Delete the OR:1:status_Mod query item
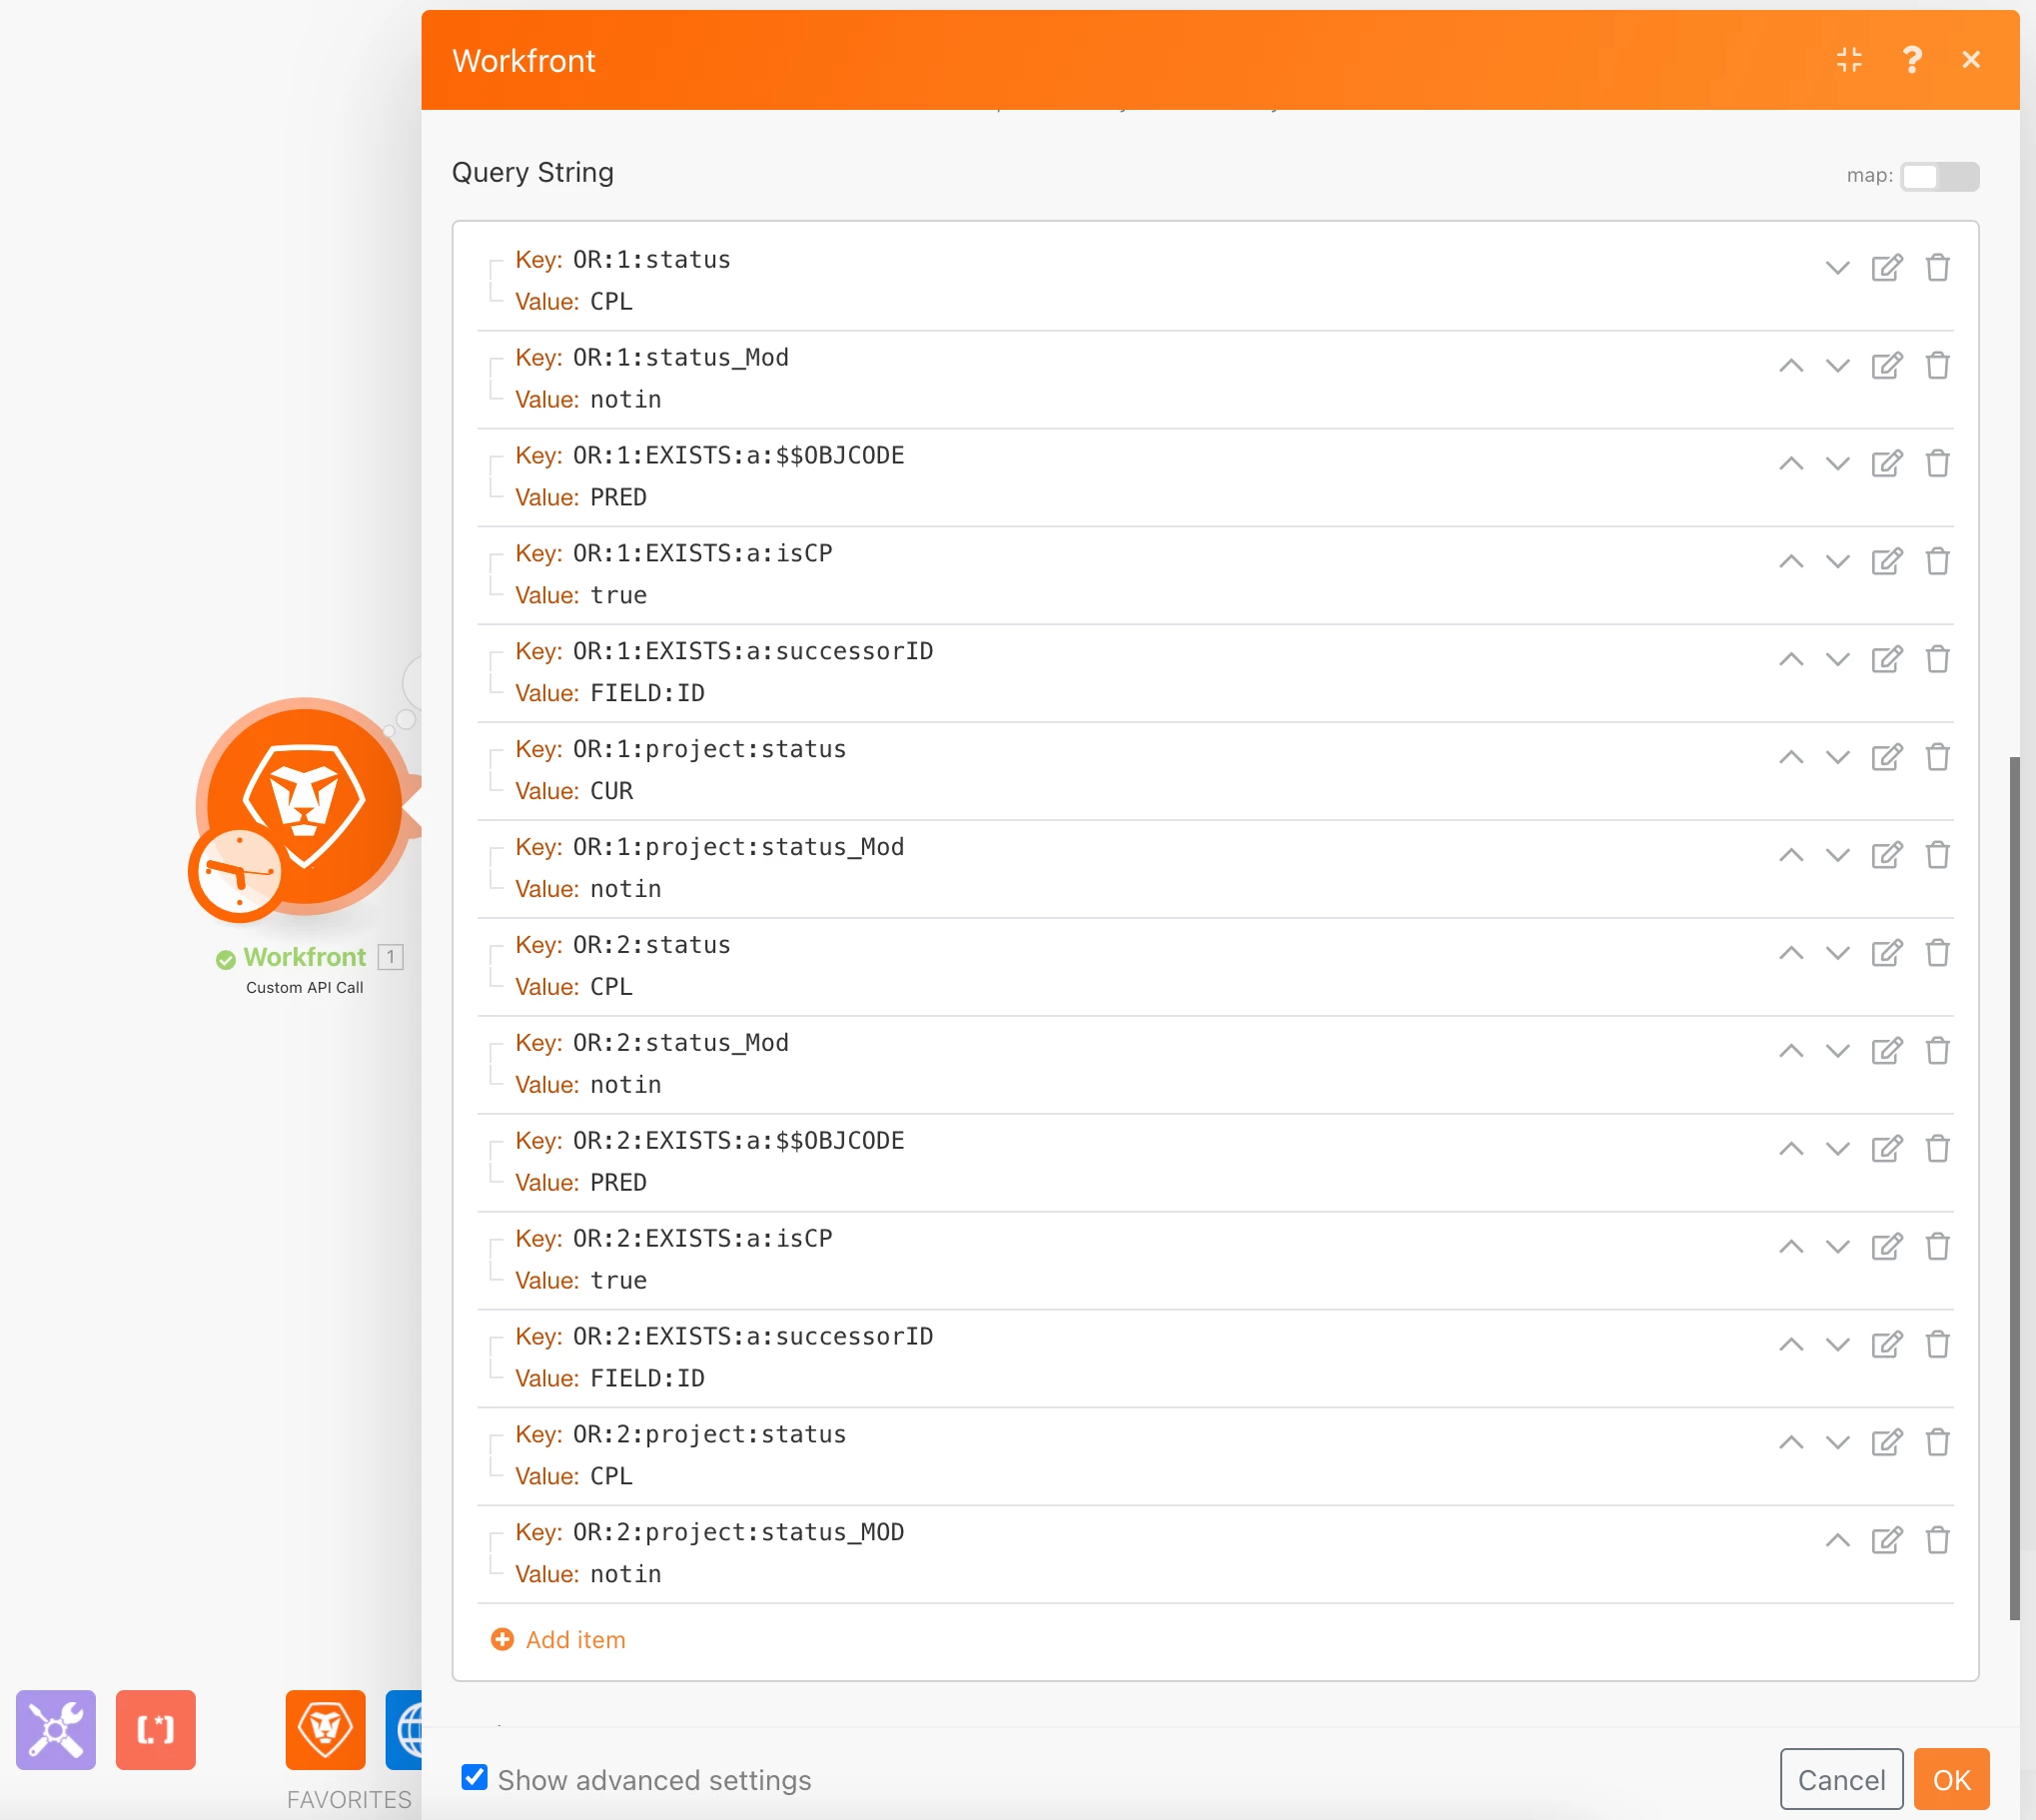 coord(1937,366)
